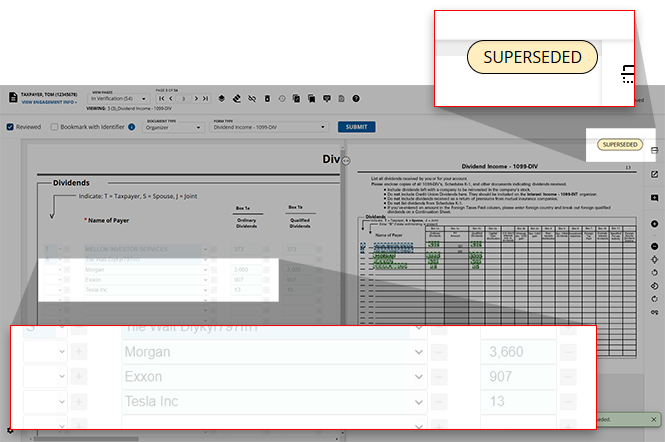
Task: Click the Qualified Dividends column header
Action: 300,223
